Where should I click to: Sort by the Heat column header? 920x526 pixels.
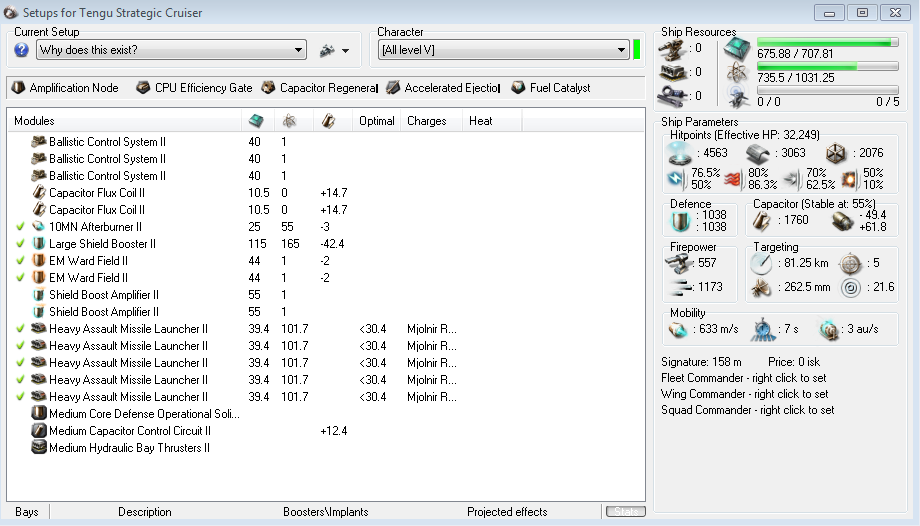pos(492,121)
